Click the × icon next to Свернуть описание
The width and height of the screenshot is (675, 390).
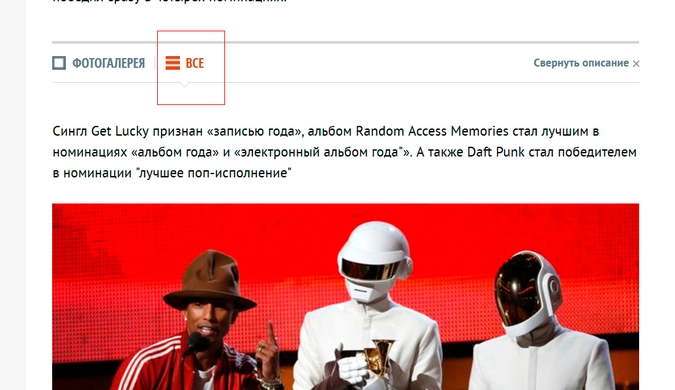click(x=636, y=64)
